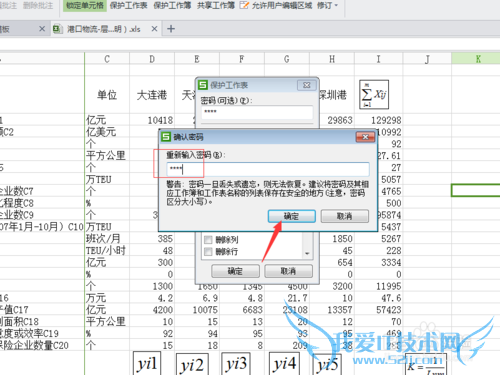The height and width of the screenshot is (375, 500).
Task: Click the 万TEU cell in the 5057 row
Action: 107,179
